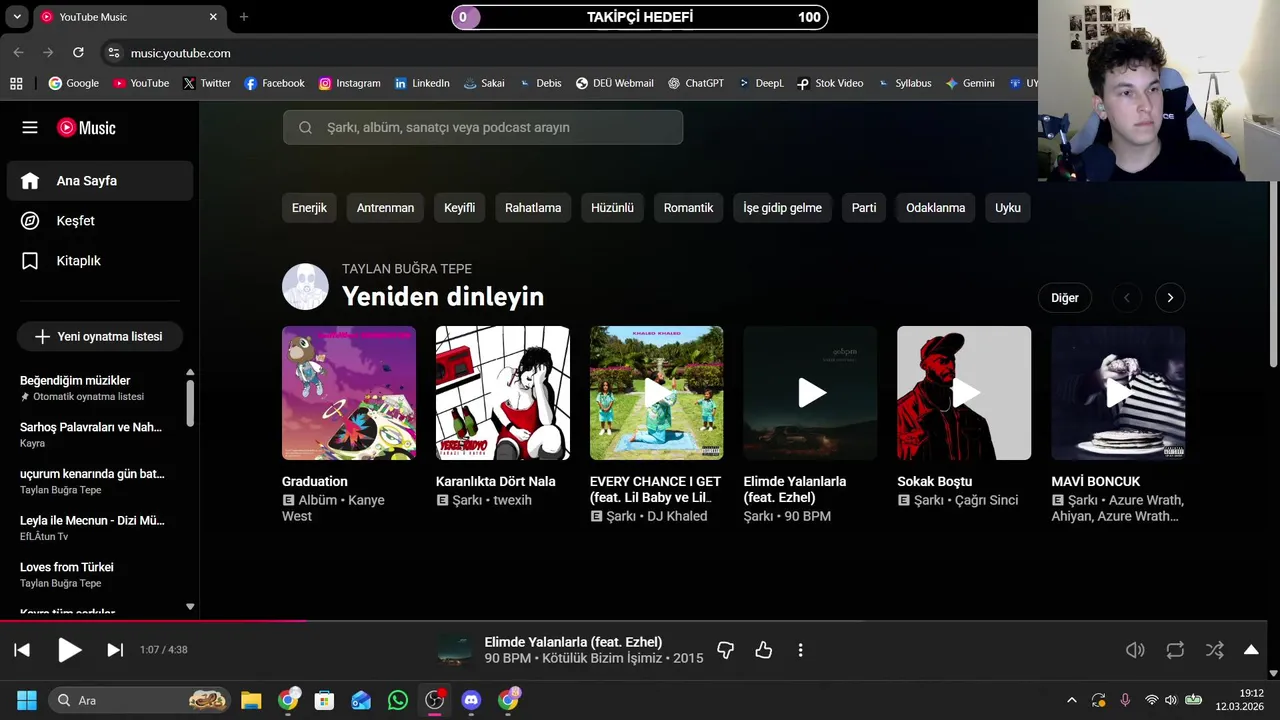The image size is (1280, 720).
Task: Show previous items in Yeniden dinleyin carousel
Action: point(1127,298)
